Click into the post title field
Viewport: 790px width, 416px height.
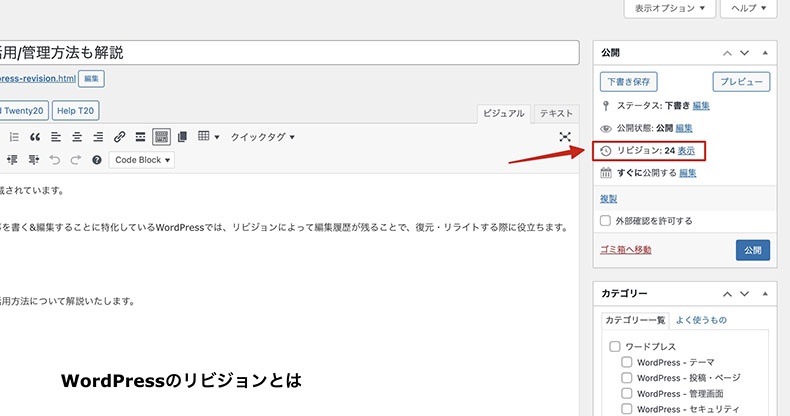coord(289,53)
